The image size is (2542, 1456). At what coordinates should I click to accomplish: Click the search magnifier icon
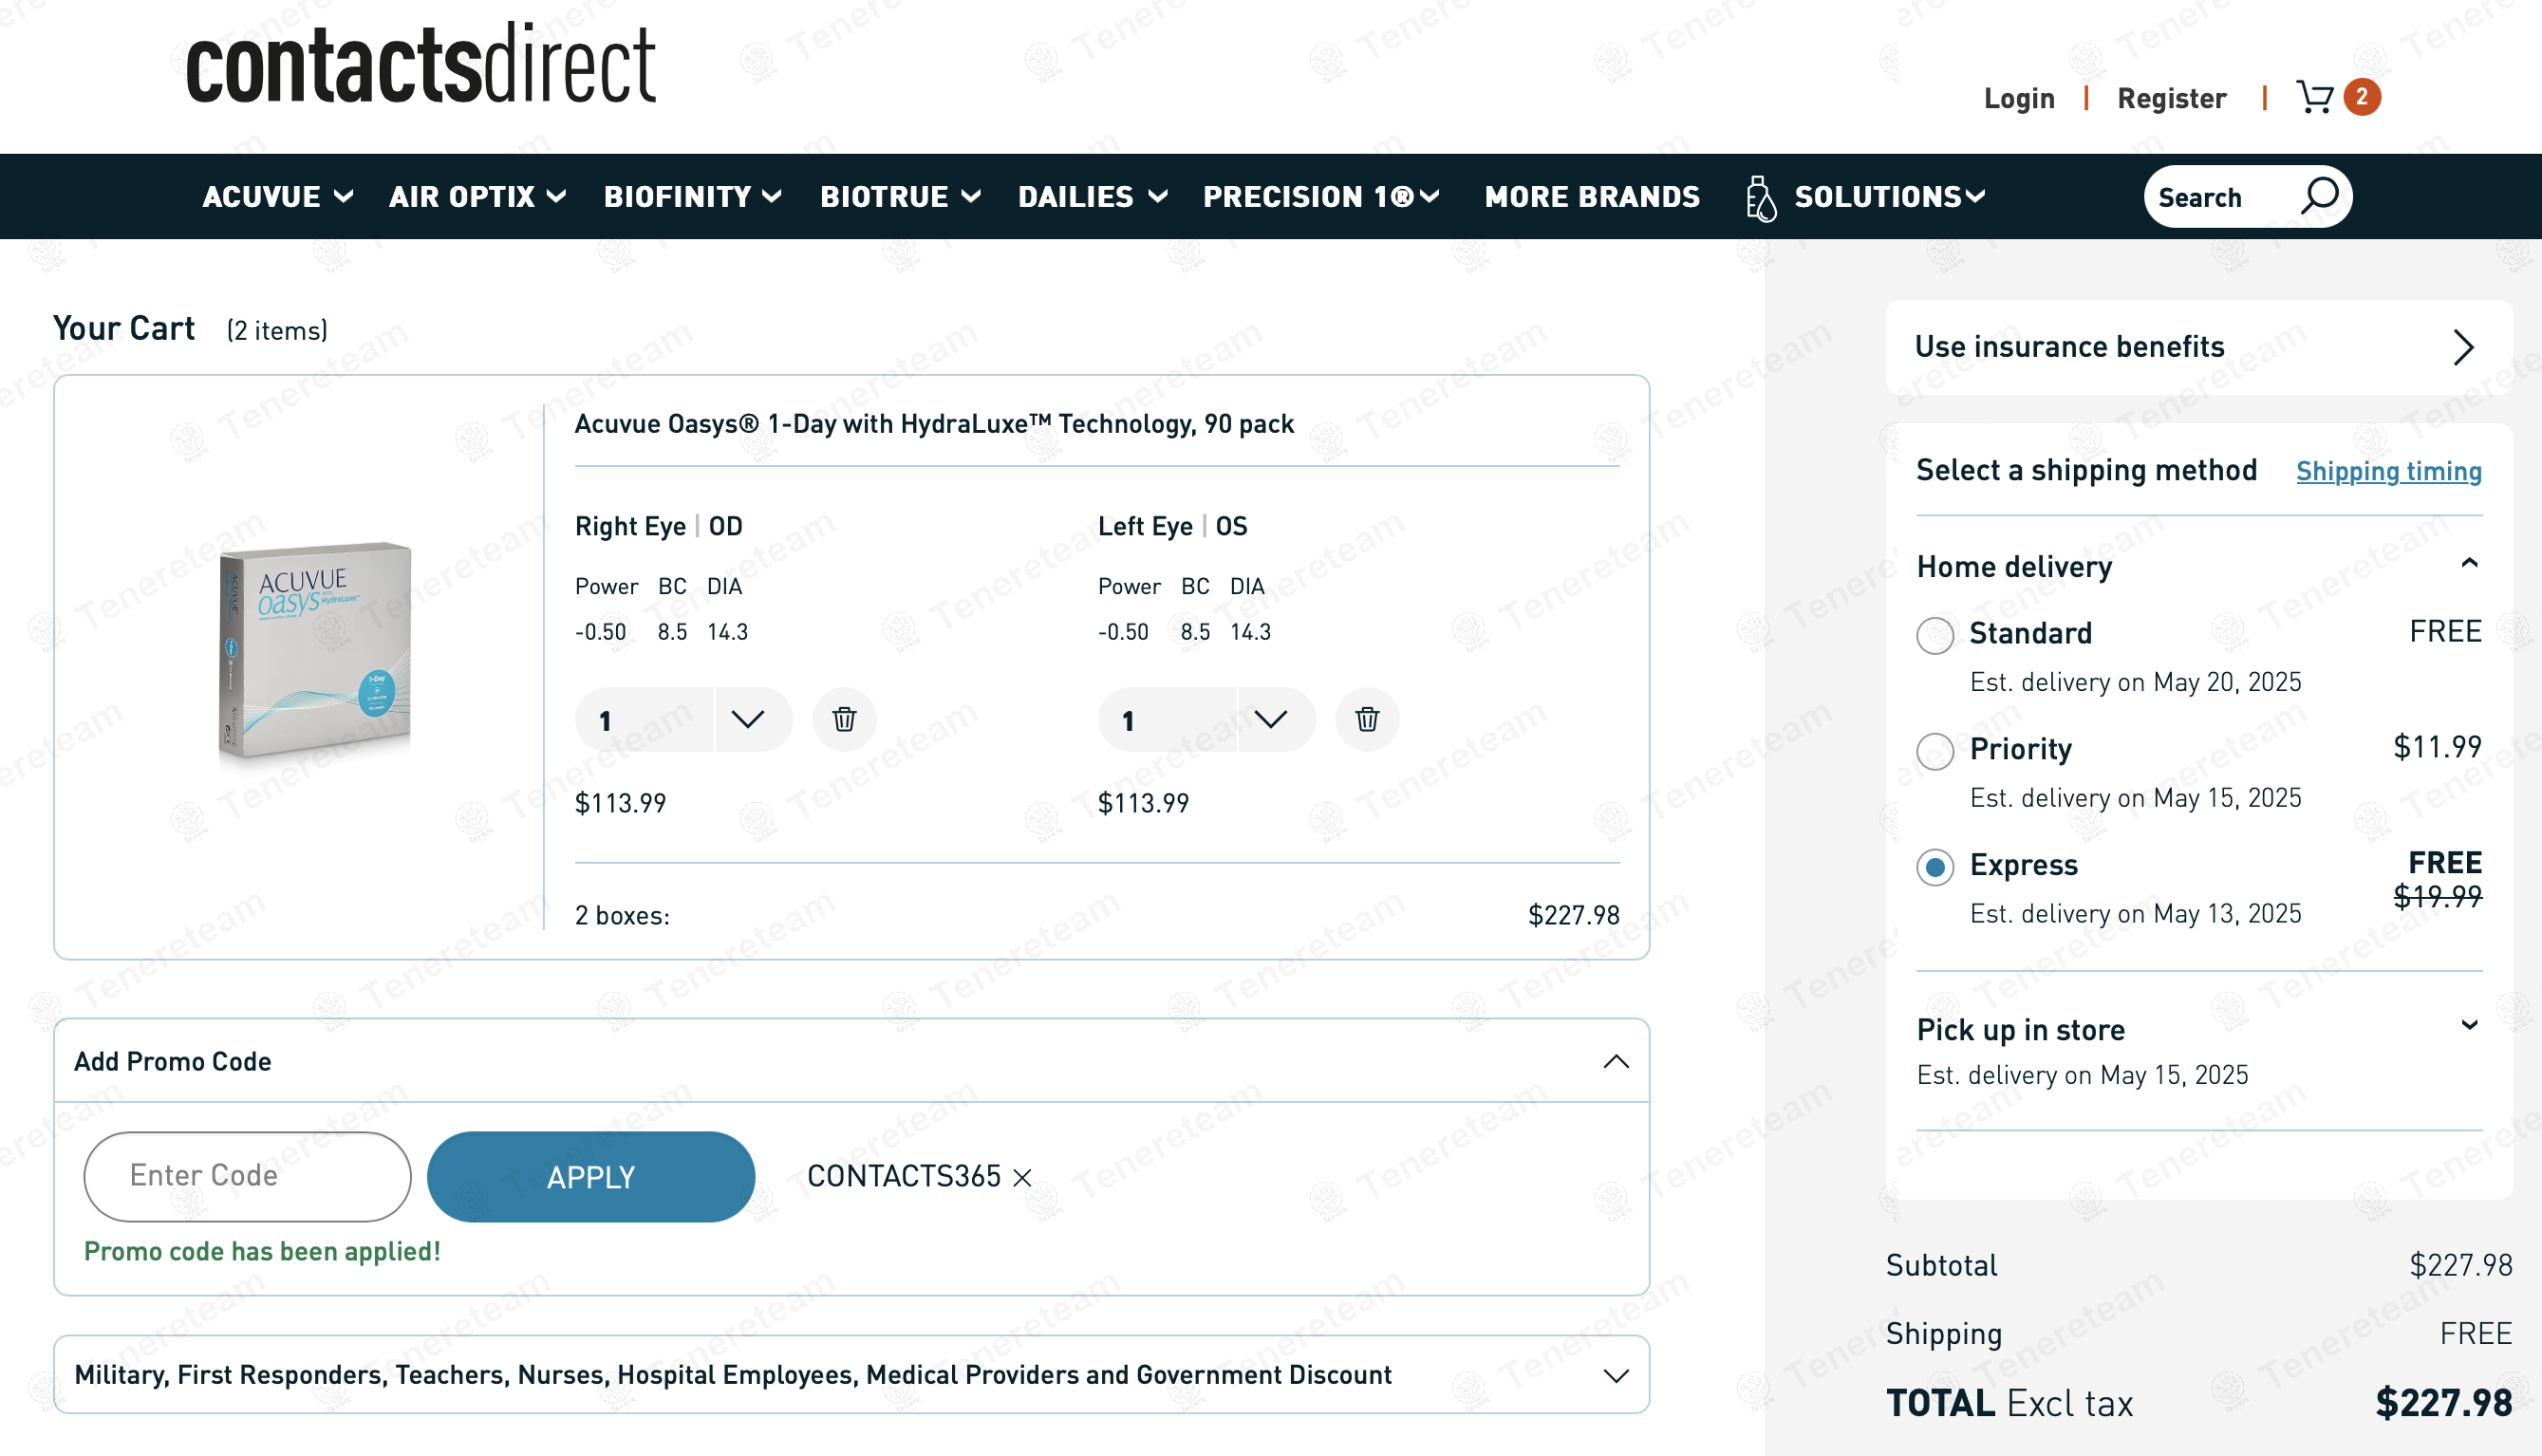(x=2319, y=196)
